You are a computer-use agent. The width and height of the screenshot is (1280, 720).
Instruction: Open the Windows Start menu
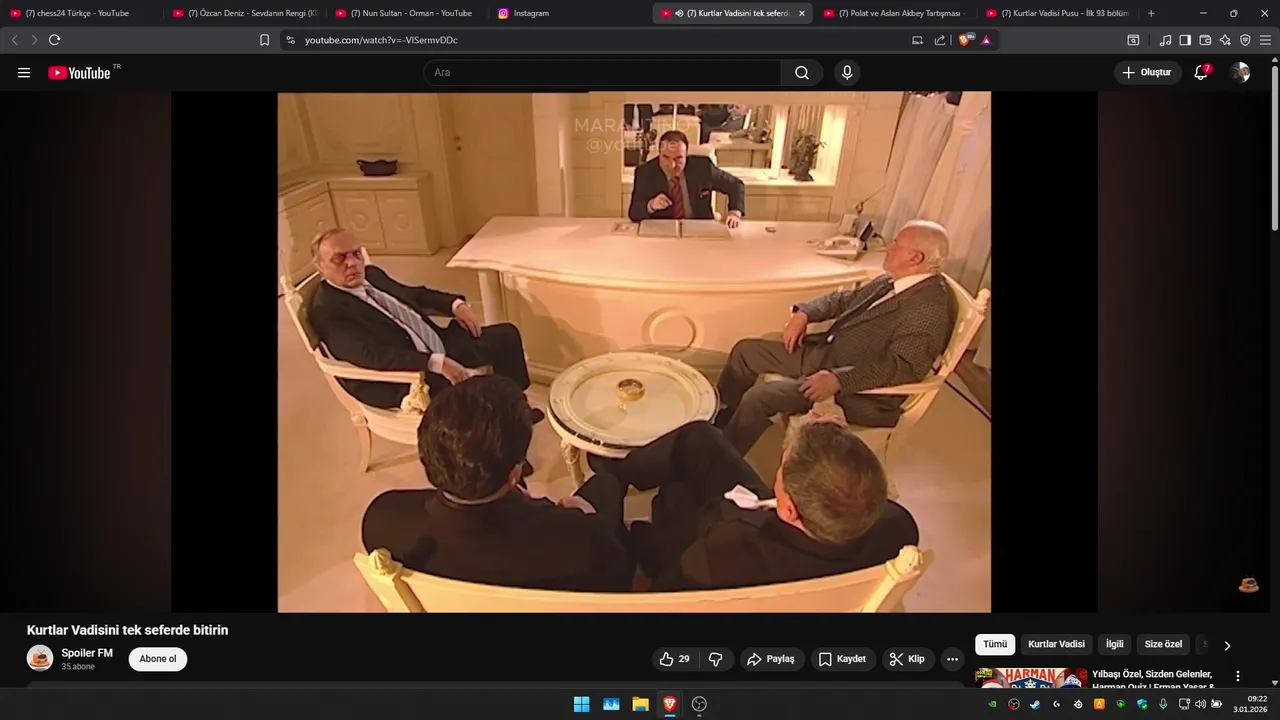coord(581,704)
